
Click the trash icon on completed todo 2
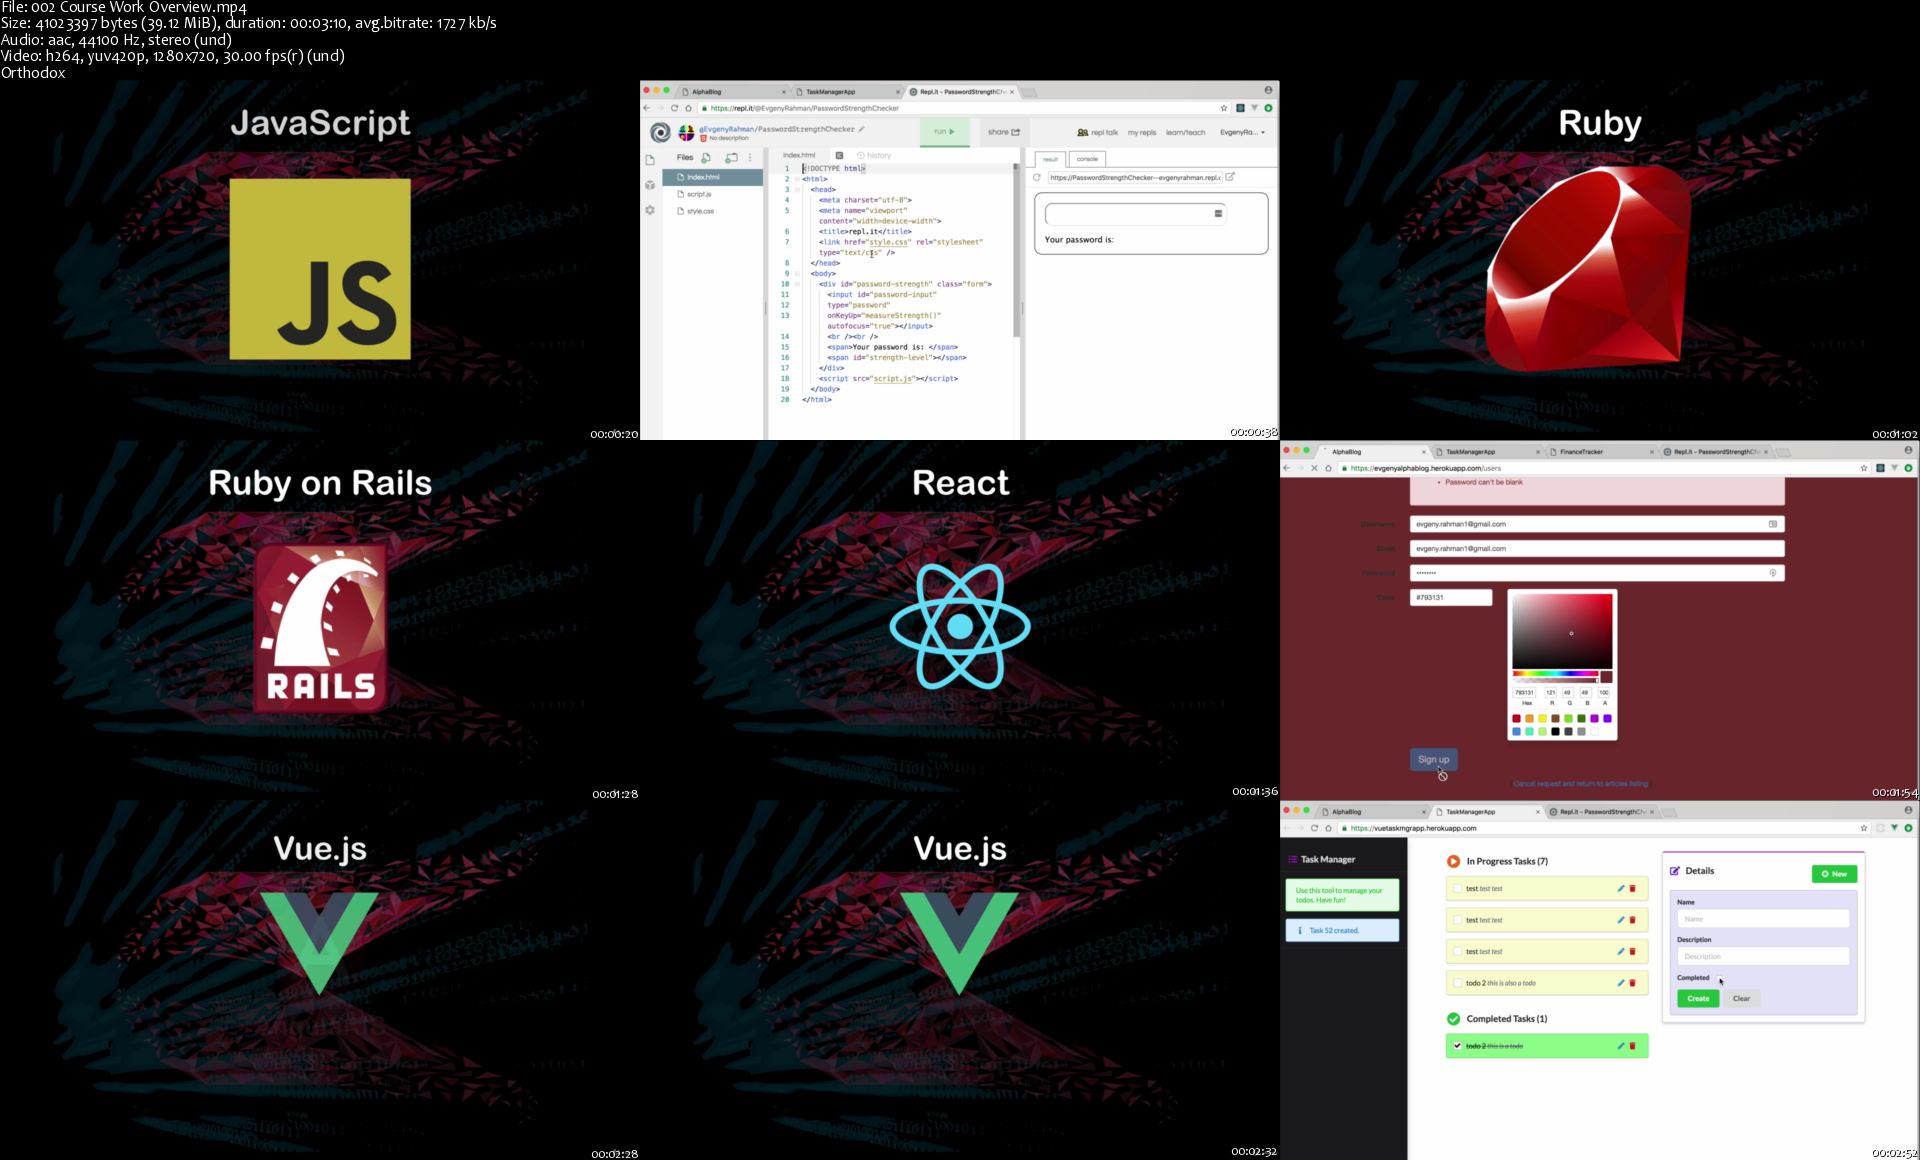[1633, 1046]
